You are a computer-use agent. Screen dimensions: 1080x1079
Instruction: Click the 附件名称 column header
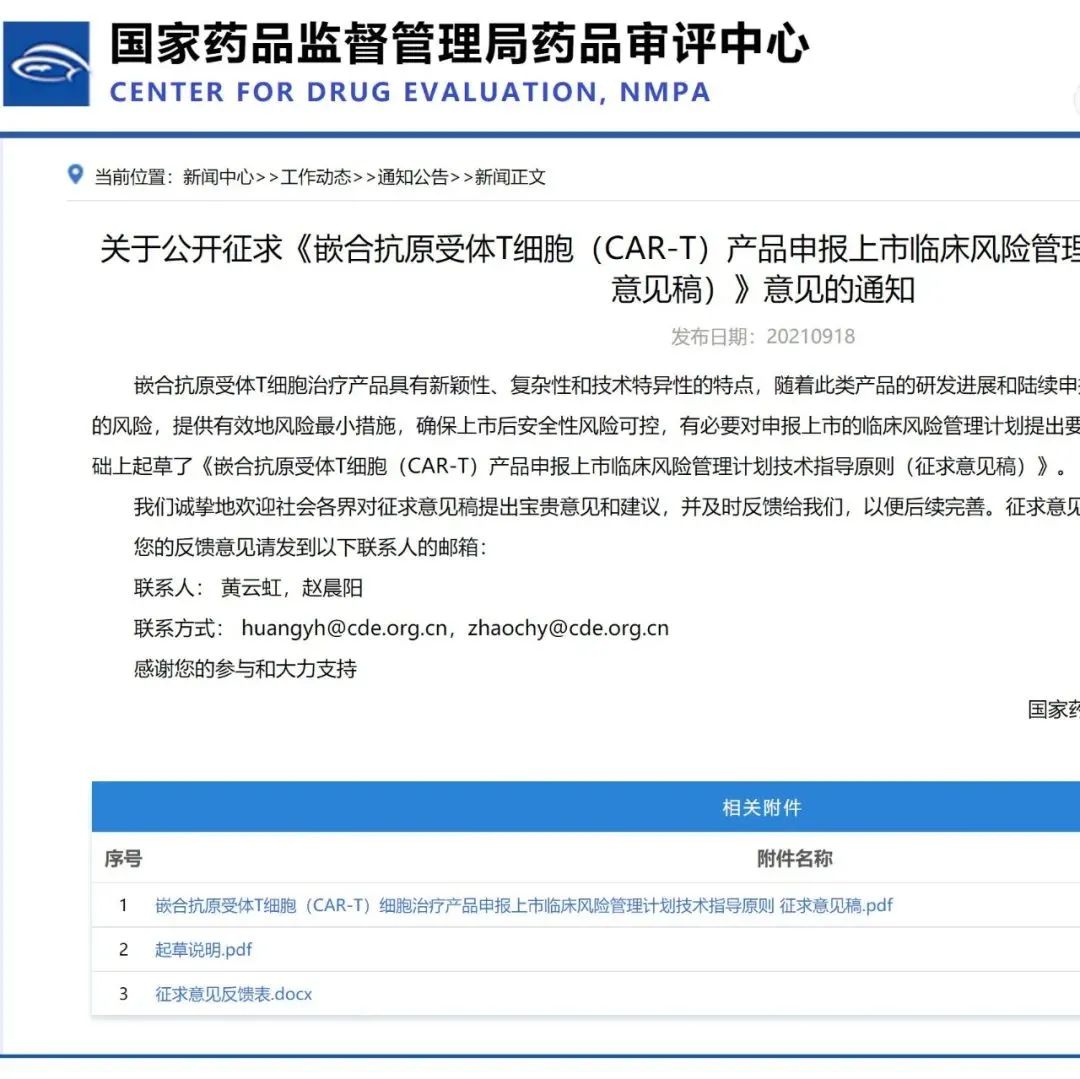pyautogui.click(x=795, y=859)
